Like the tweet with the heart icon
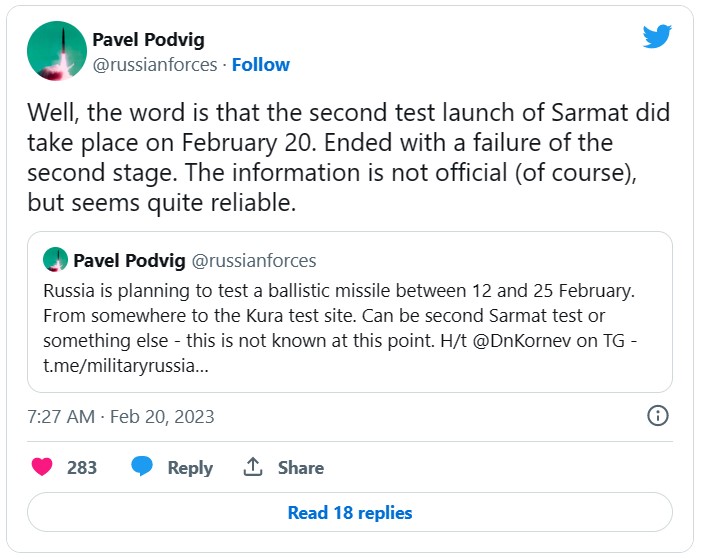This screenshot has height=559, width=701. pos(42,467)
